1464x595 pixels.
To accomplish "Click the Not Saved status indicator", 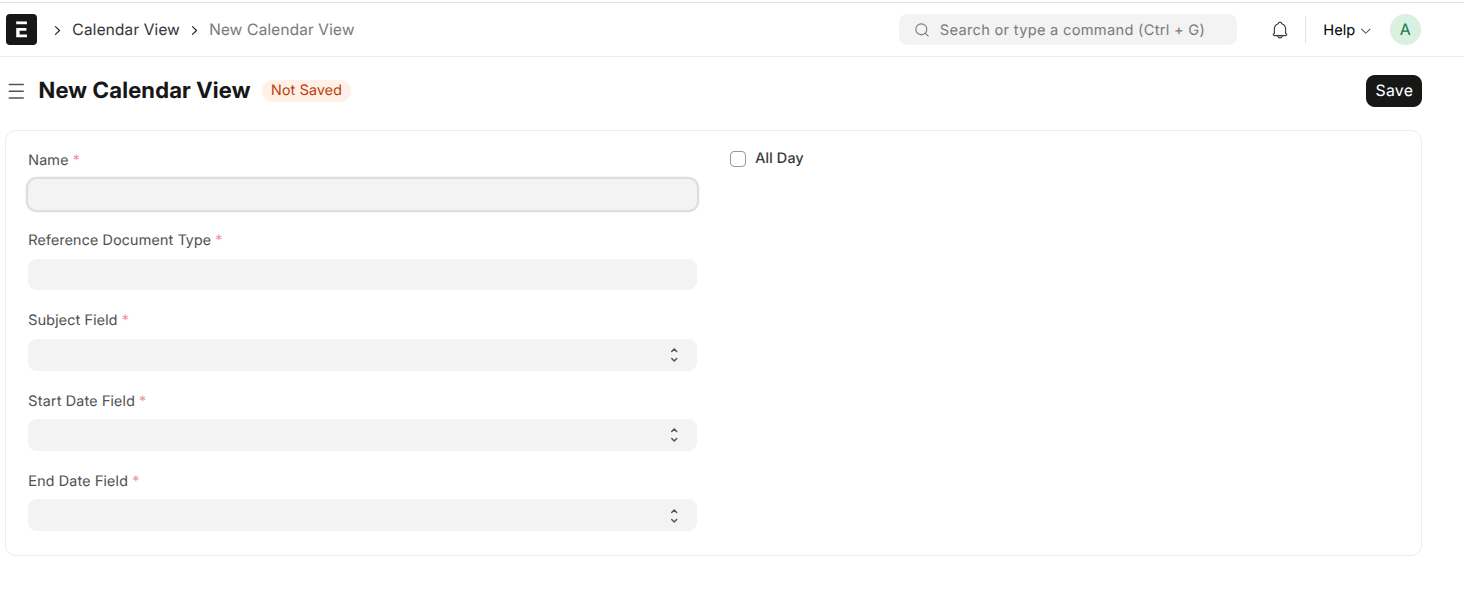I will coord(306,90).
